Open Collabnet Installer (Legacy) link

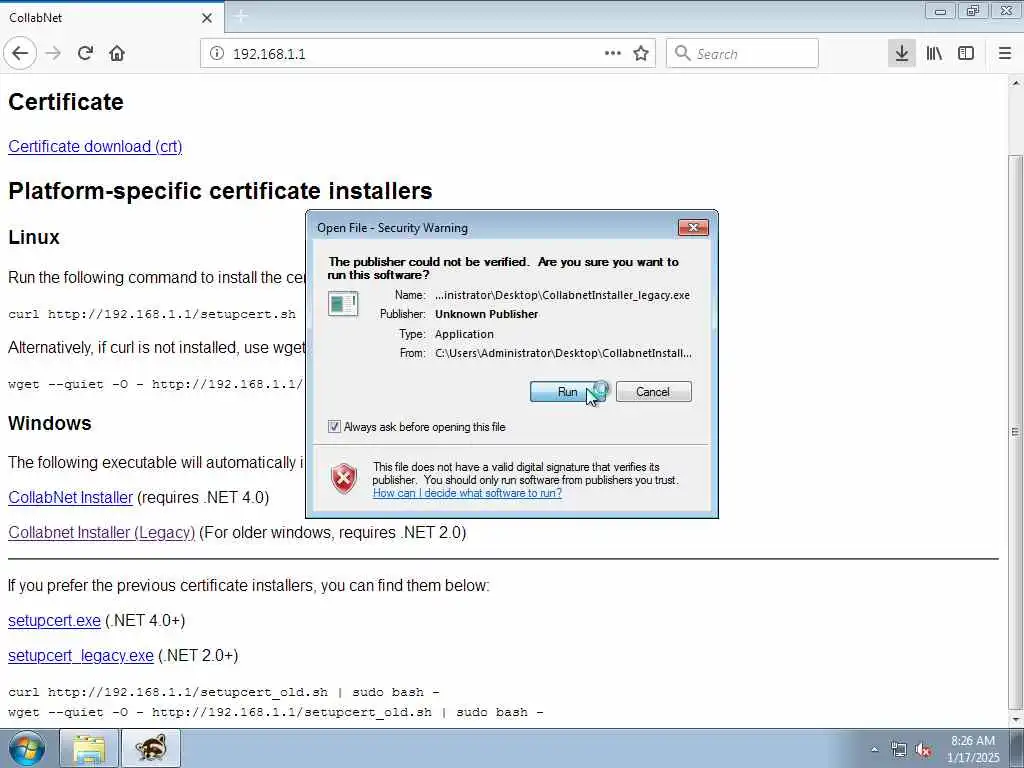point(101,533)
